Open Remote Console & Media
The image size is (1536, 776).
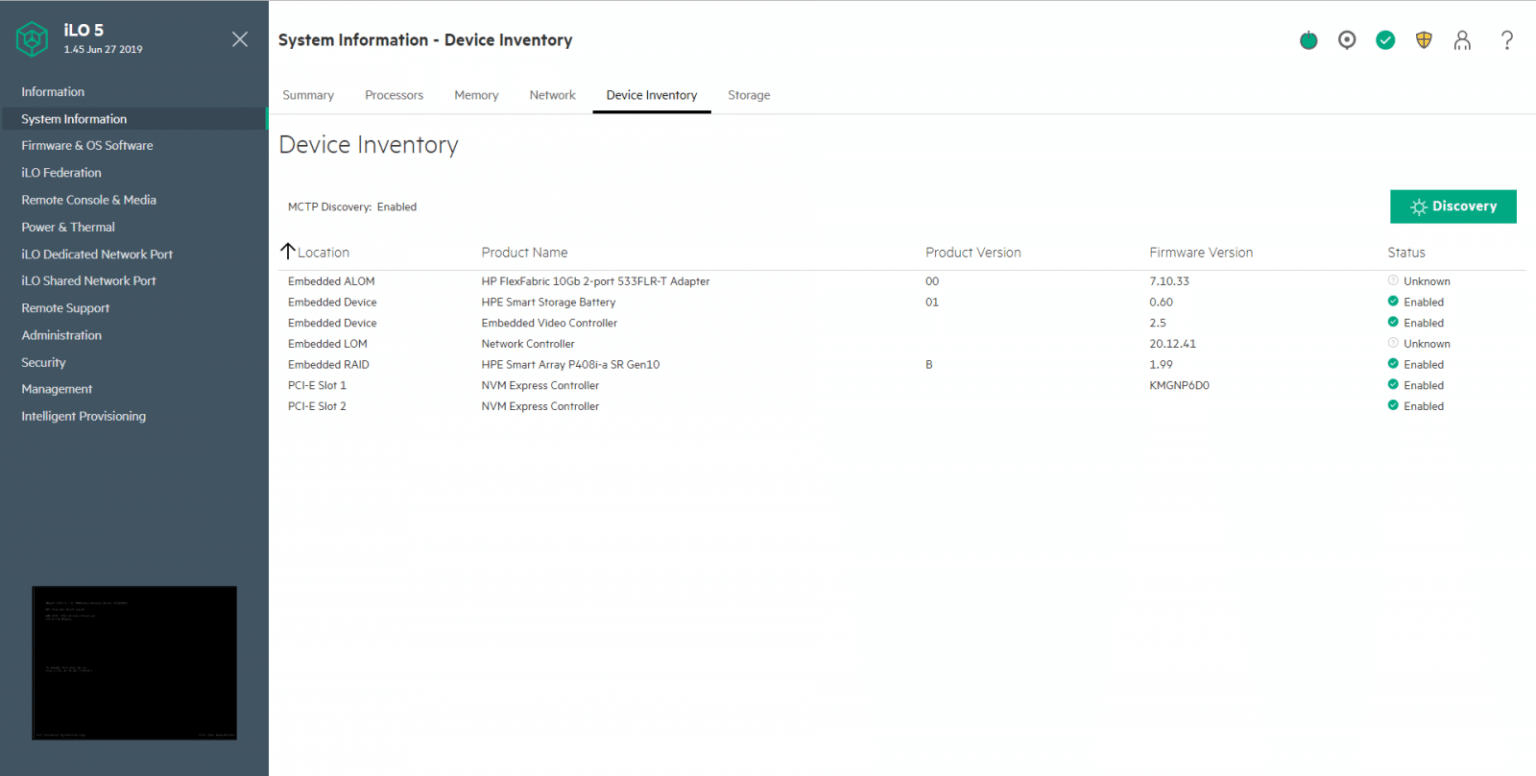89,200
